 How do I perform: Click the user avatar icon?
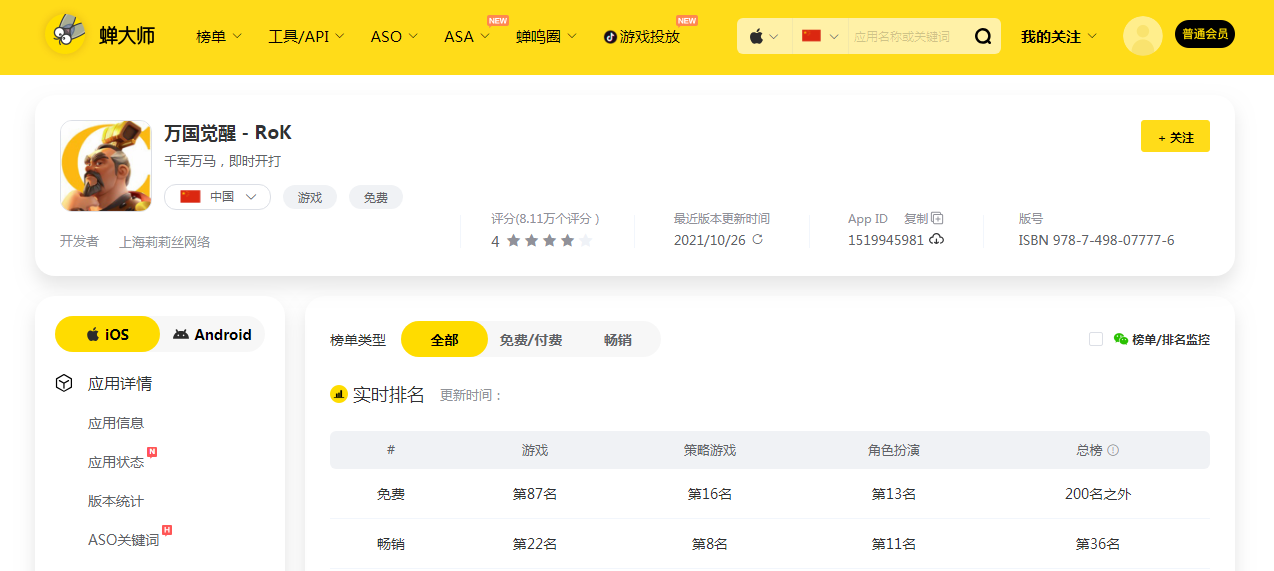1142,36
